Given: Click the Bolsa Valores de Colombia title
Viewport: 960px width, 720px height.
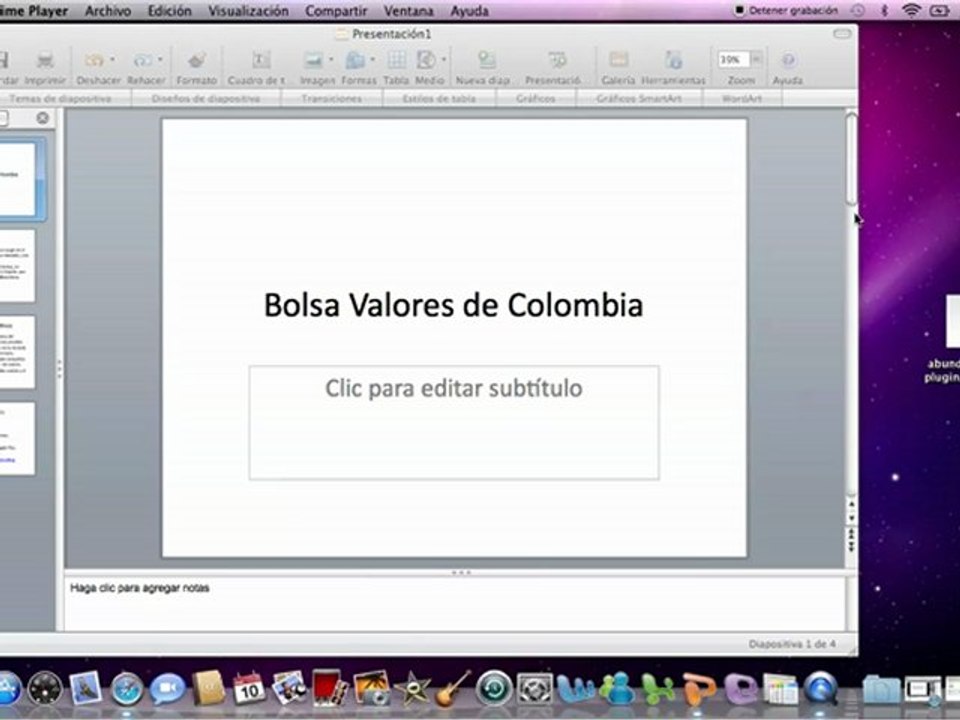Looking at the screenshot, I should coord(454,305).
